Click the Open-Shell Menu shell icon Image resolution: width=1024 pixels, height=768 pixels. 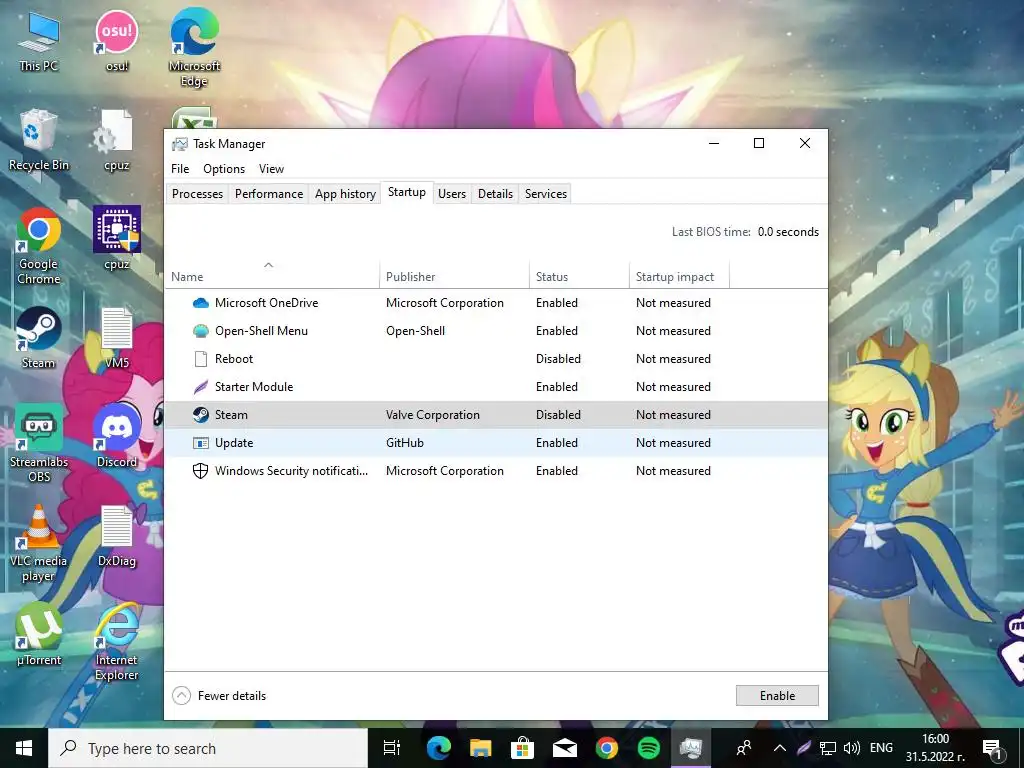200,331
